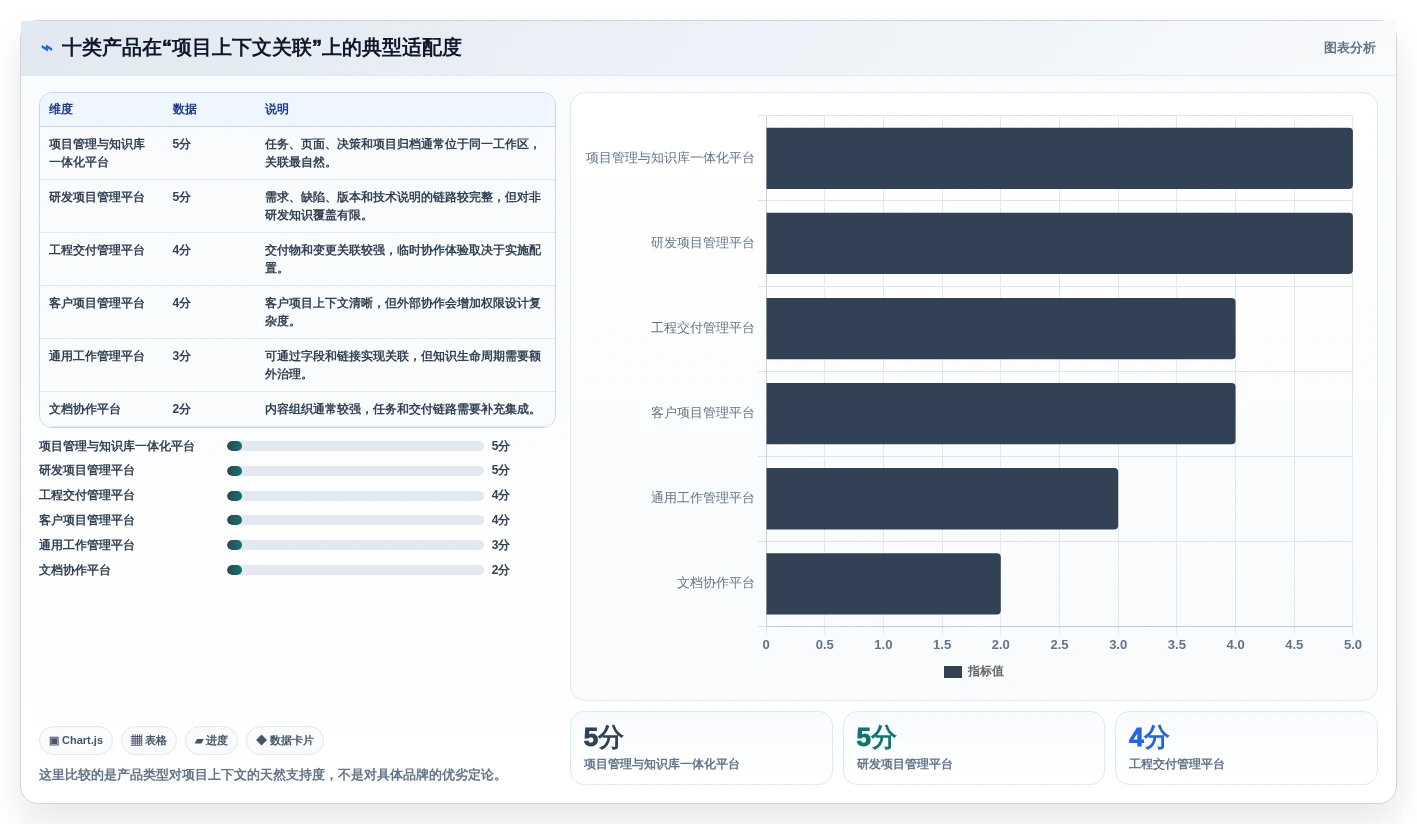Select the 进度 tag chip
This screenshot has width=1417, height=824.
tap(211, 740)
